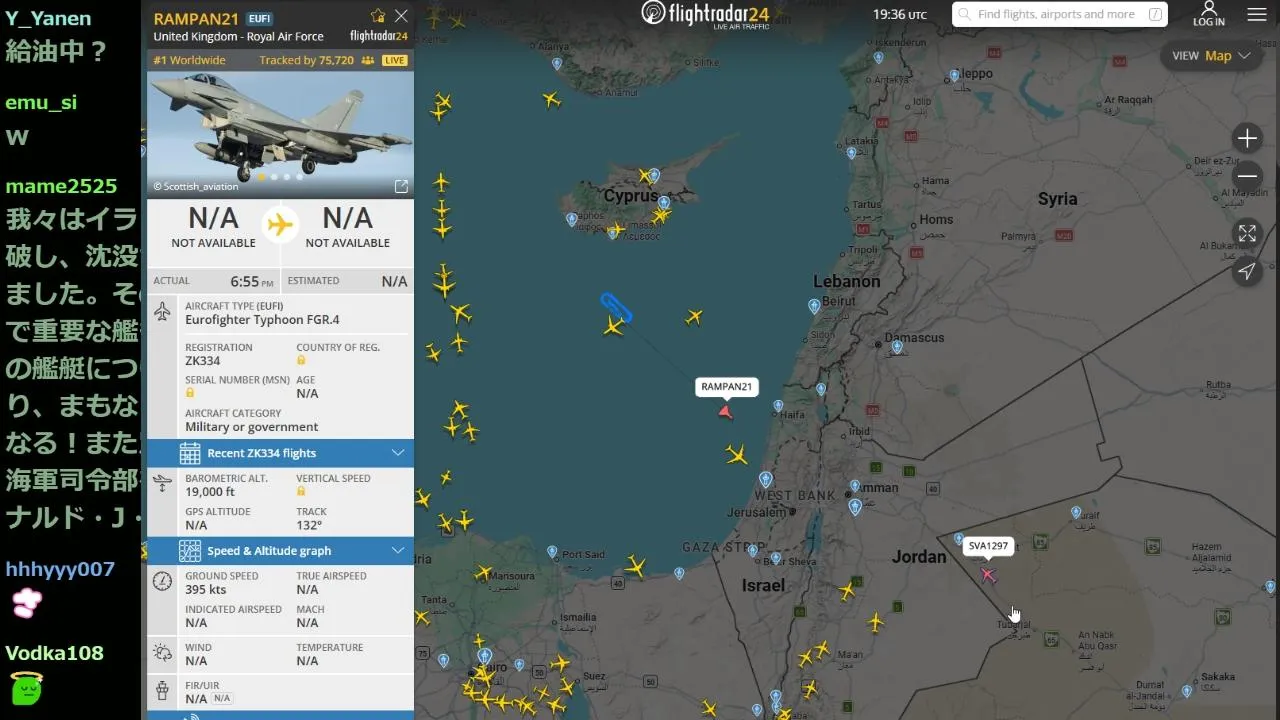
Task: Center map on my location arrow
Action: (1247, 271)
